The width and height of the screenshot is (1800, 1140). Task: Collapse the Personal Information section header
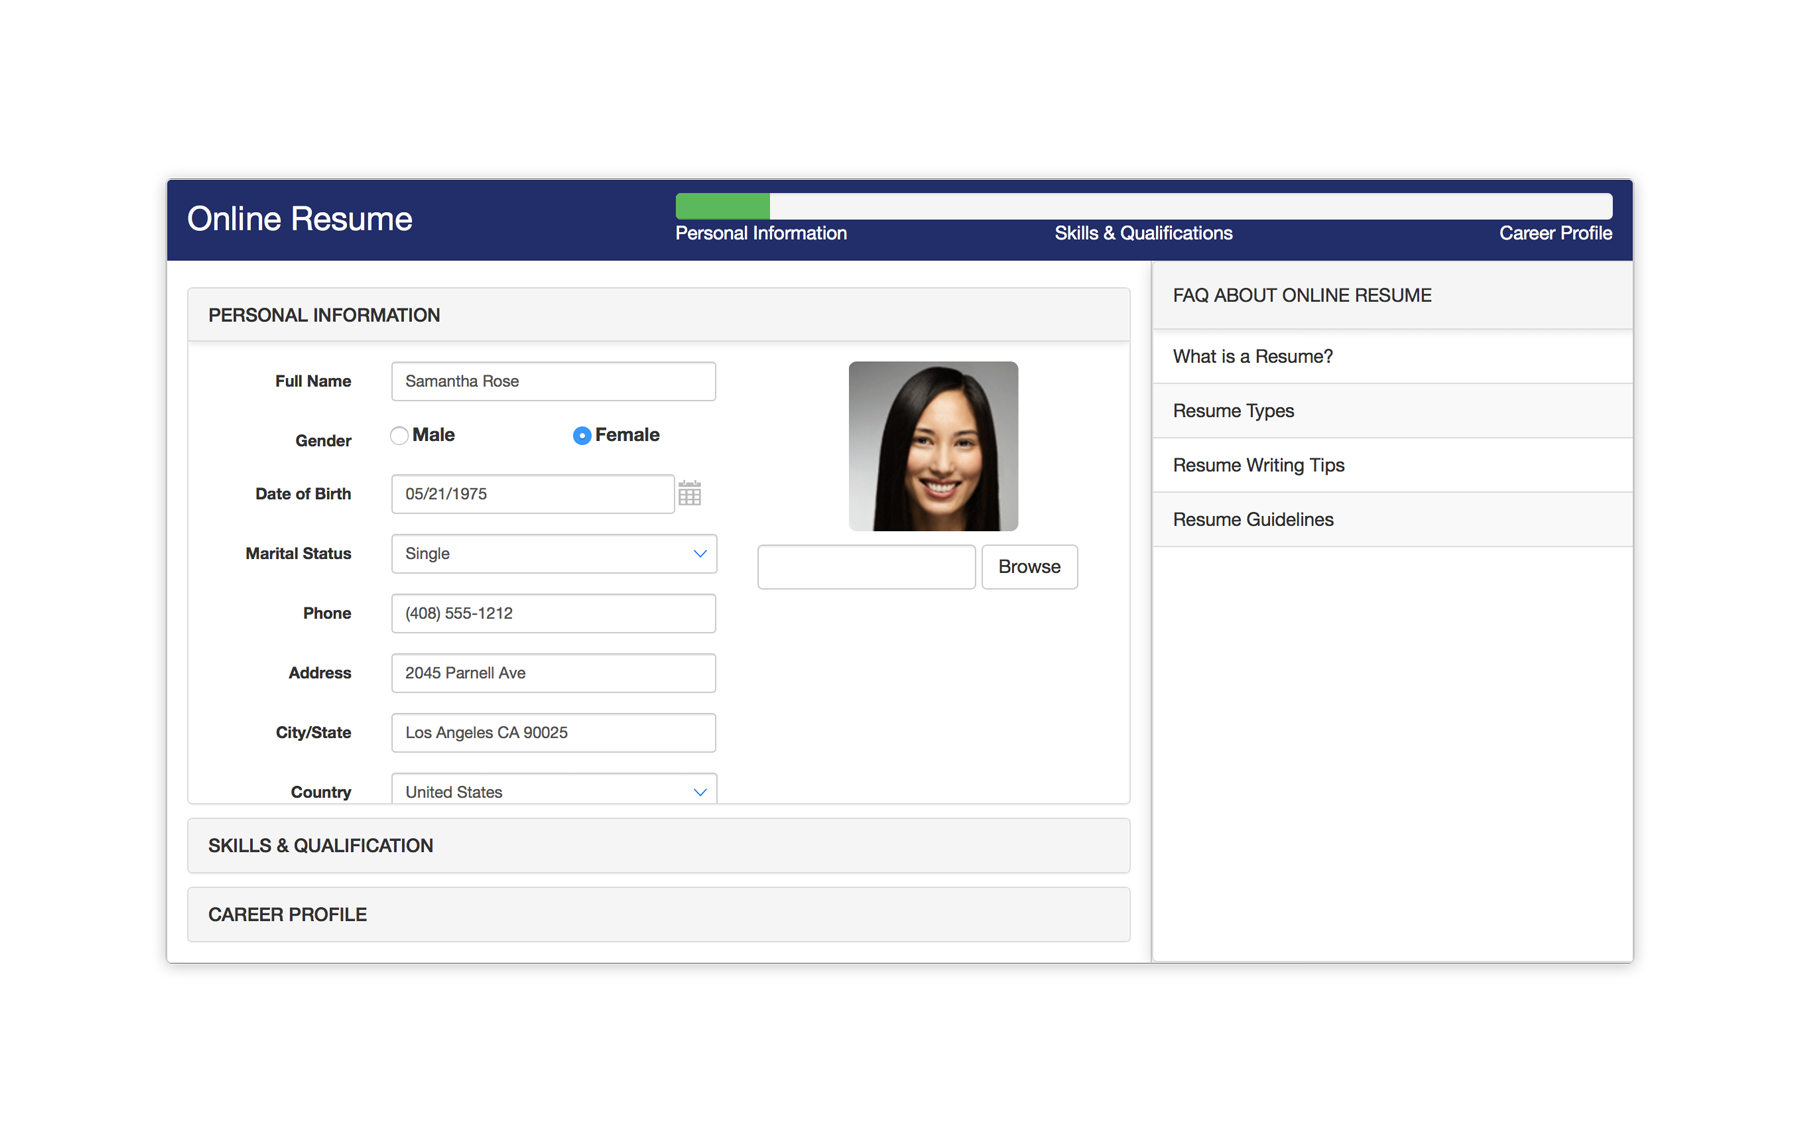(x=658, y=315)
